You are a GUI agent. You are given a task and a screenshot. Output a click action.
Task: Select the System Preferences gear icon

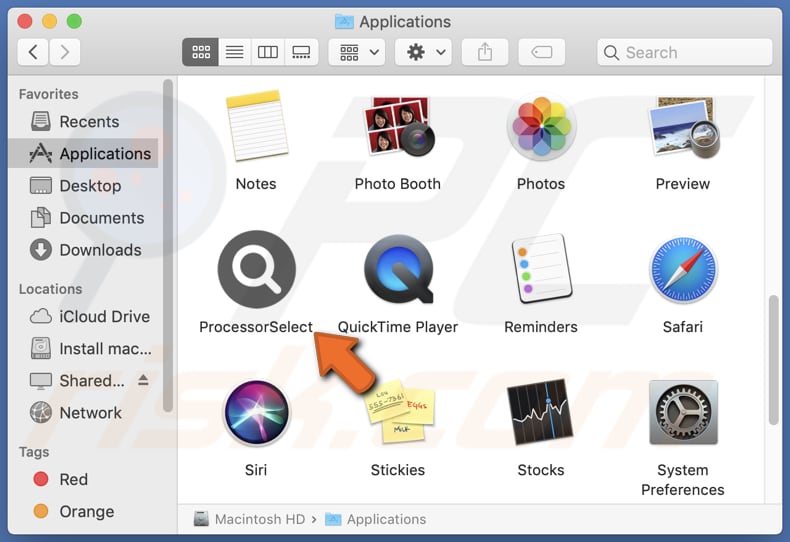coord(683,412)
